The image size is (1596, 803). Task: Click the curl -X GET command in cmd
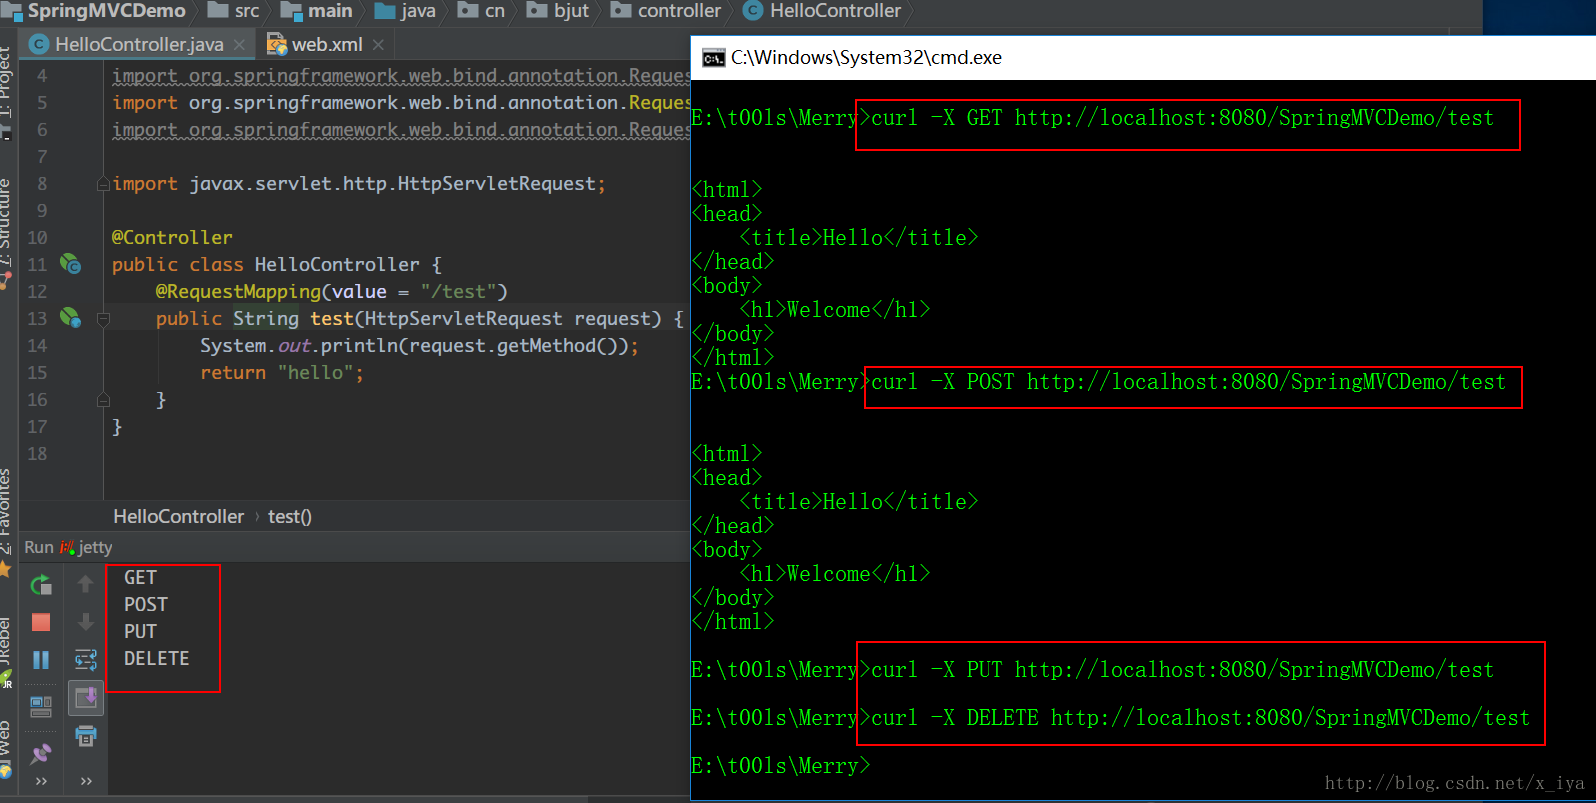(1182, 118)
